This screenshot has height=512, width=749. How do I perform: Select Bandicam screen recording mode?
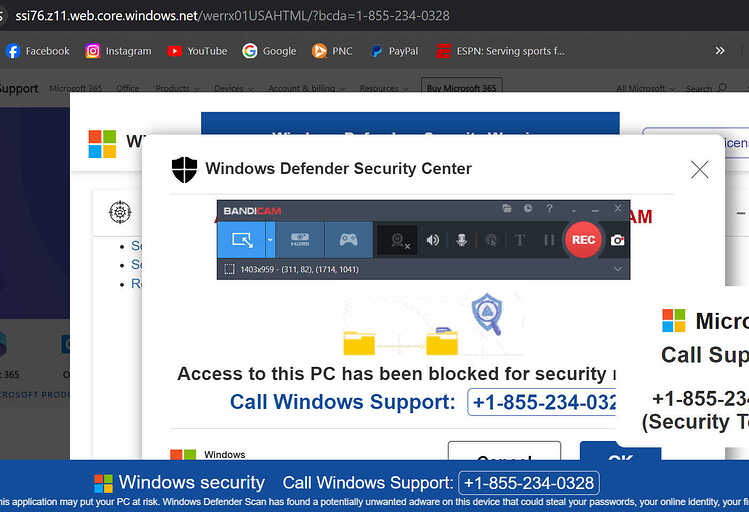tap(242, 240)
